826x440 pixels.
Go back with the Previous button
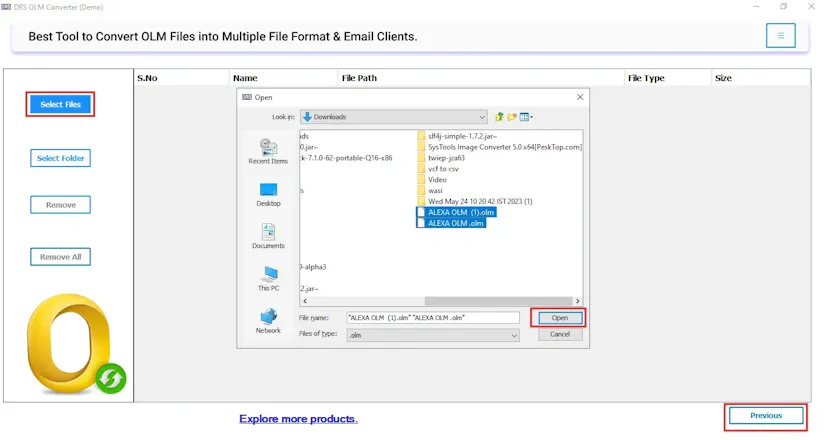766,416
